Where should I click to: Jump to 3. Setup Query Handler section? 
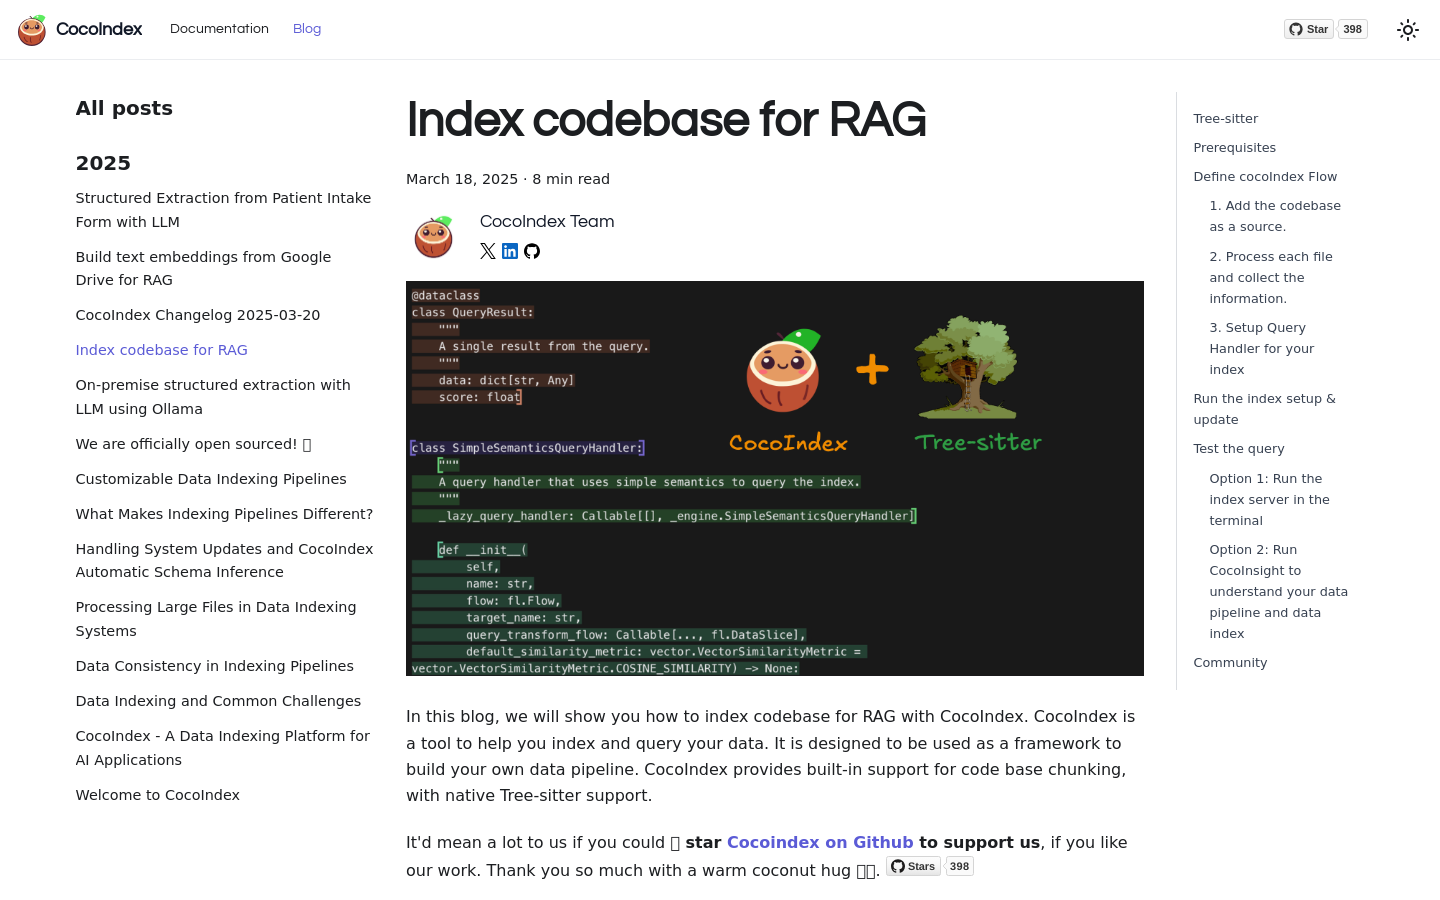(x=1262, y=349)
